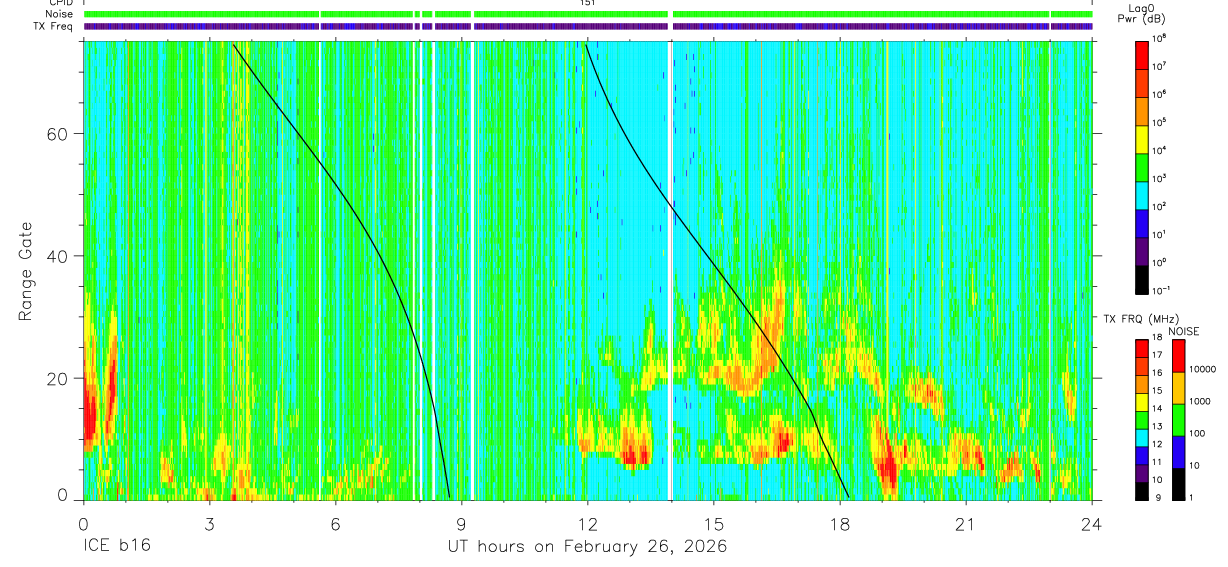Click the purple TX Freq strip above the plot

click(587, 26)
